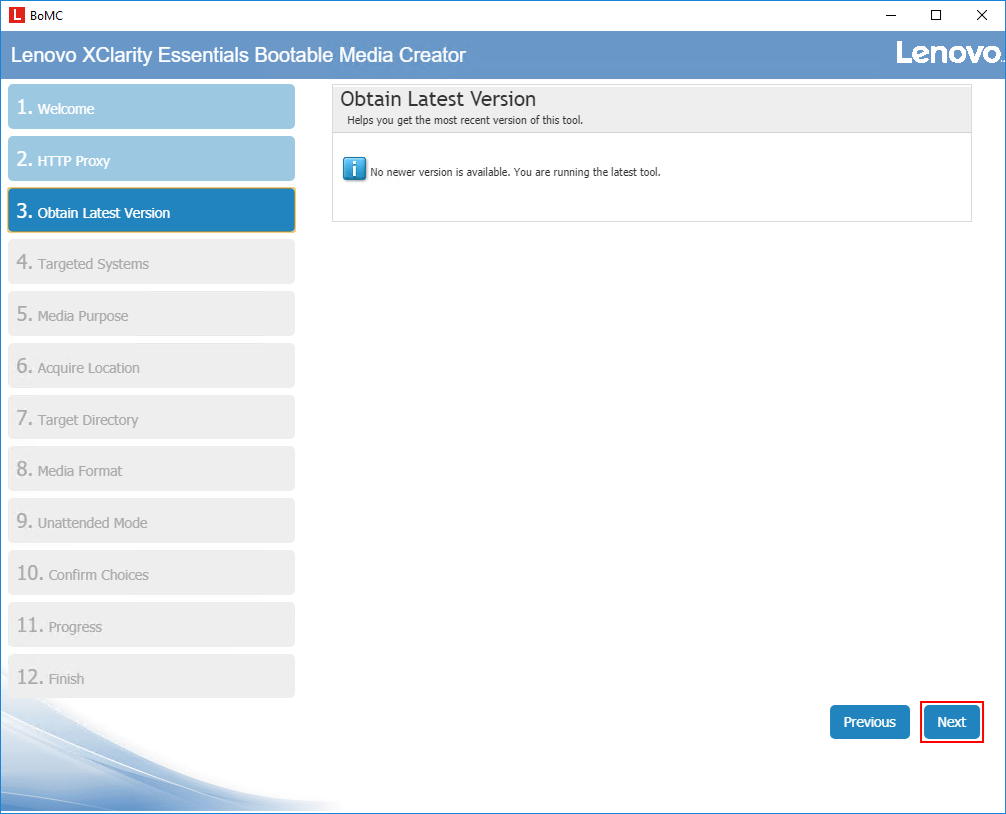Select step 5 Media Purpose

(151, 314)
